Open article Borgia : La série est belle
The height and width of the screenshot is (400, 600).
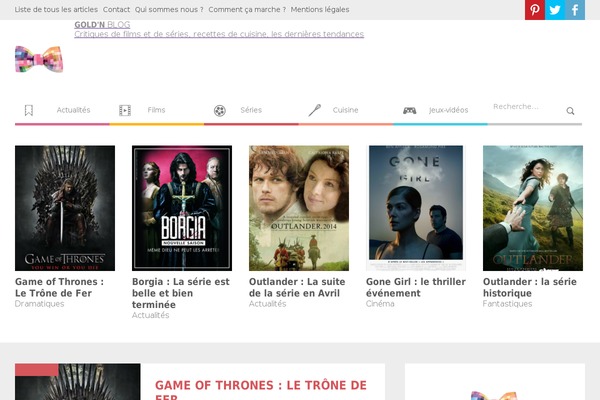(181, 293)
